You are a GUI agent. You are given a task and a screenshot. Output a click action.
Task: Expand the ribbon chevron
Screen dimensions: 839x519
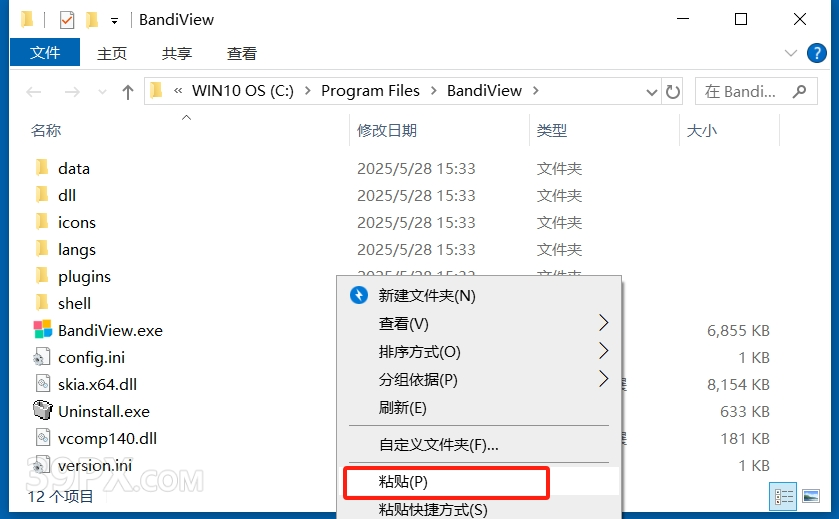790,53
